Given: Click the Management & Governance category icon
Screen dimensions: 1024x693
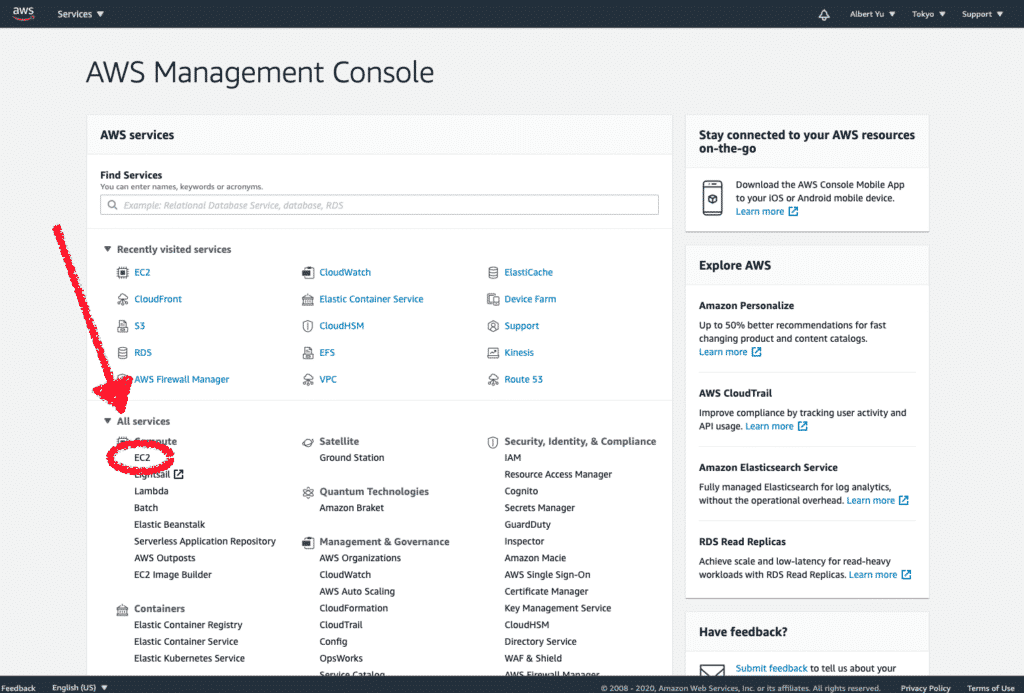Looking at the screenshot, I should click(308, 543).
